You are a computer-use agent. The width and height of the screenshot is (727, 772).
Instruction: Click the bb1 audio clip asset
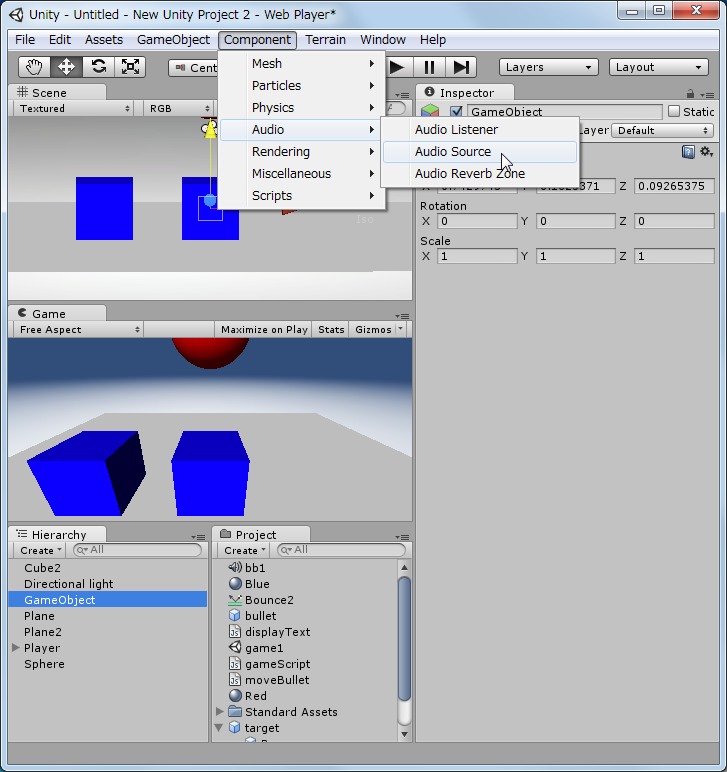point(255,568)
